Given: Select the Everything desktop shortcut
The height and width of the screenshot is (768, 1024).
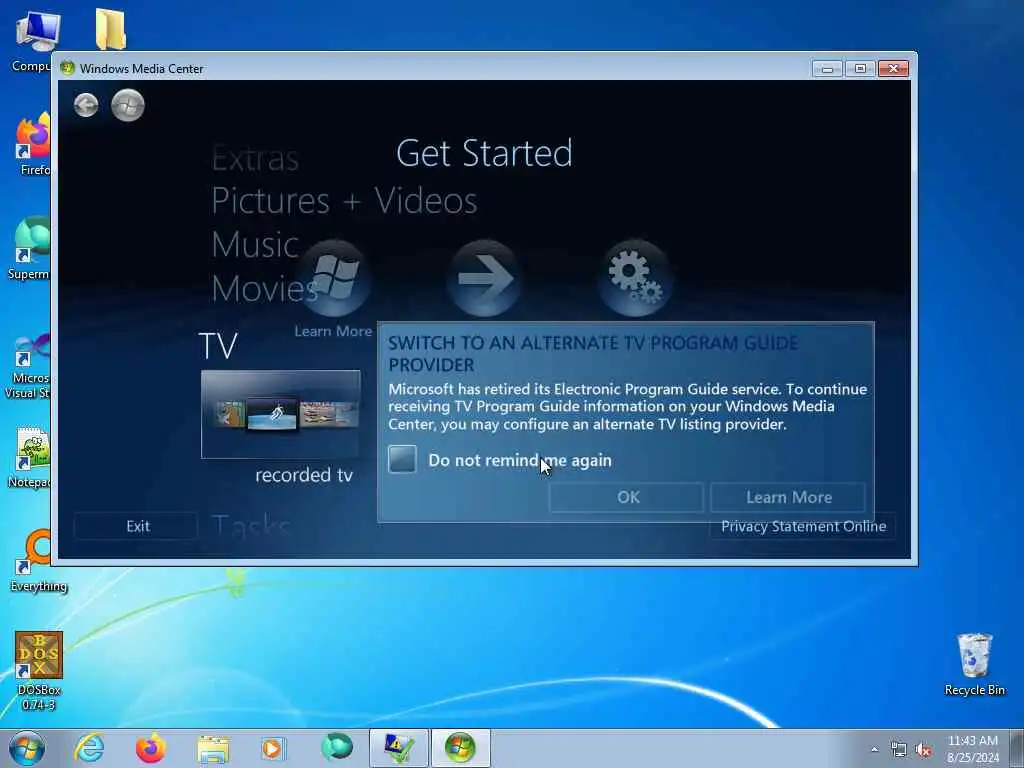Looking at the screenshot, I should click(x=39, y=560).
